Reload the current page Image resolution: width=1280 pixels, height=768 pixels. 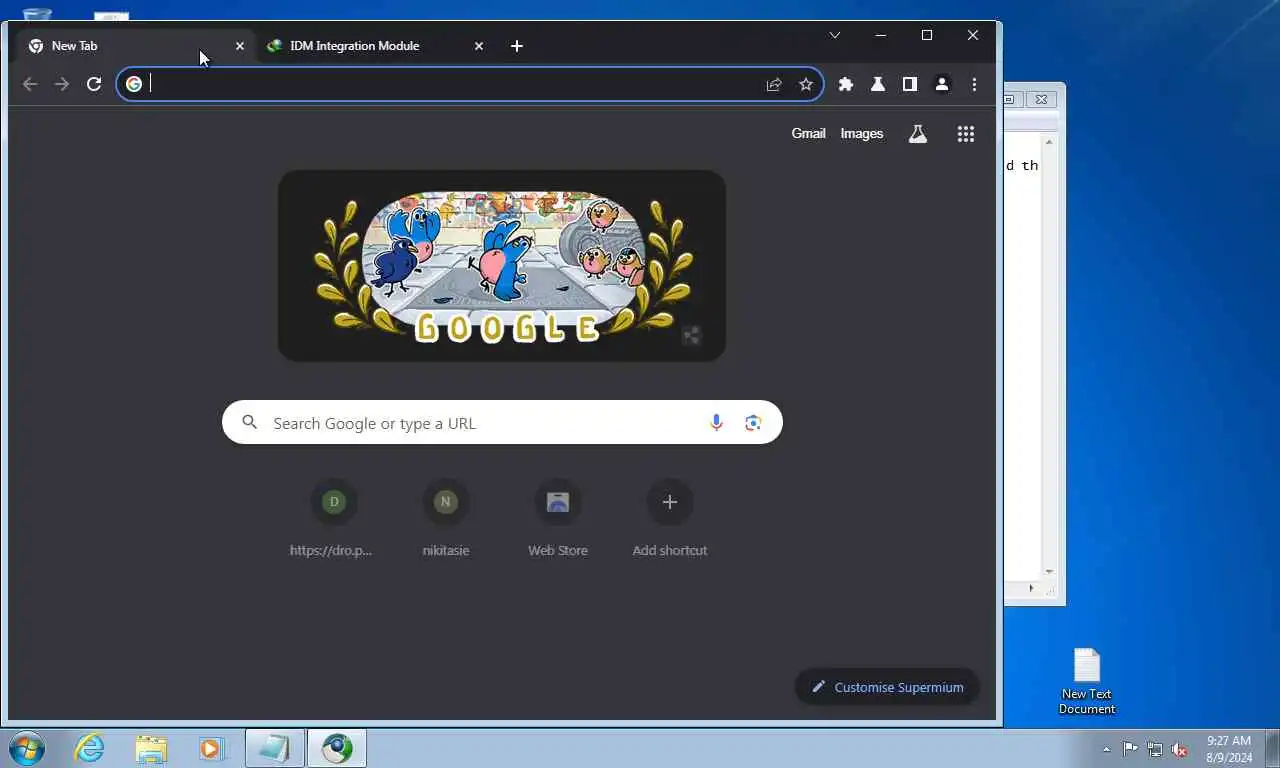[94, 84]
